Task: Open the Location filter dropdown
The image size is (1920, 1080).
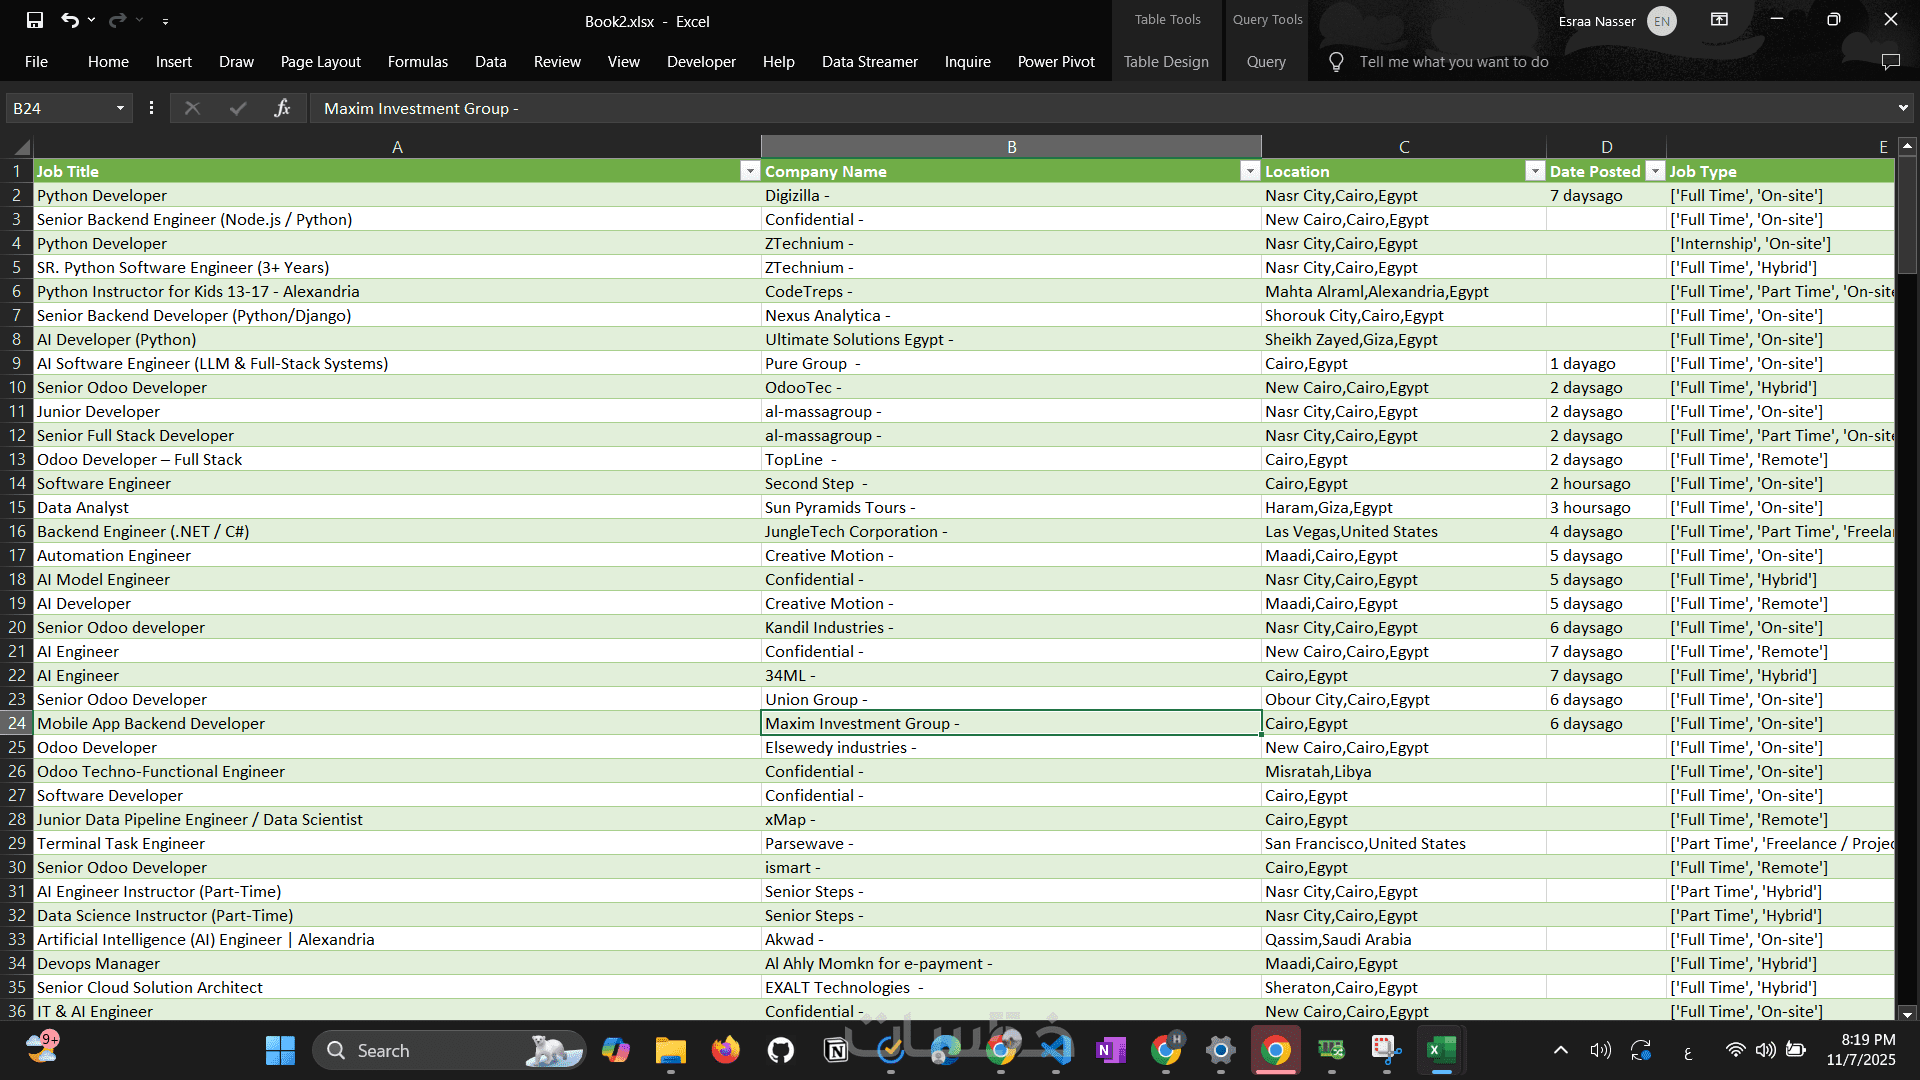Action: pyautogui.click(x=1534, y=172)
